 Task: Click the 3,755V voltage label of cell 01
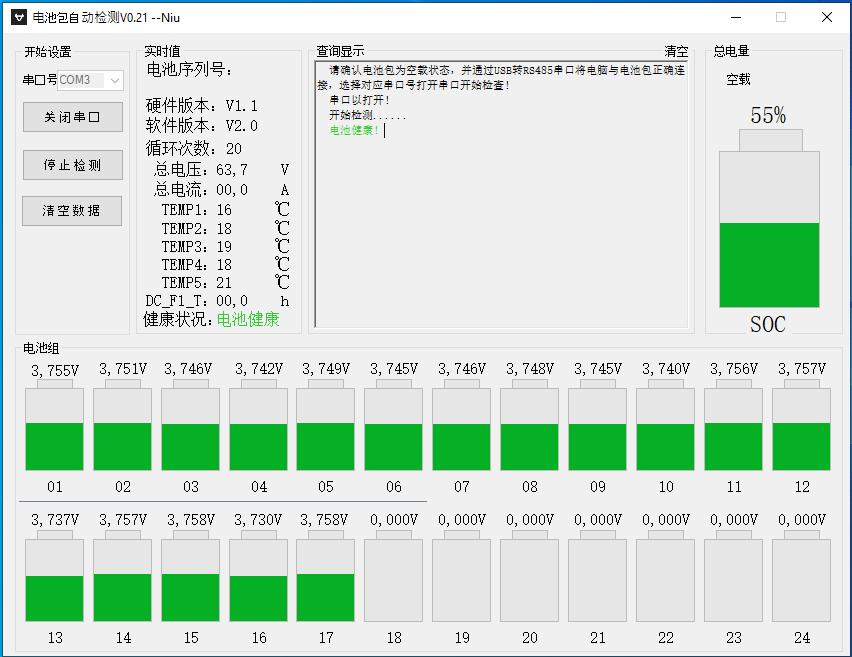pyautogui.click(x=55, y=371)
